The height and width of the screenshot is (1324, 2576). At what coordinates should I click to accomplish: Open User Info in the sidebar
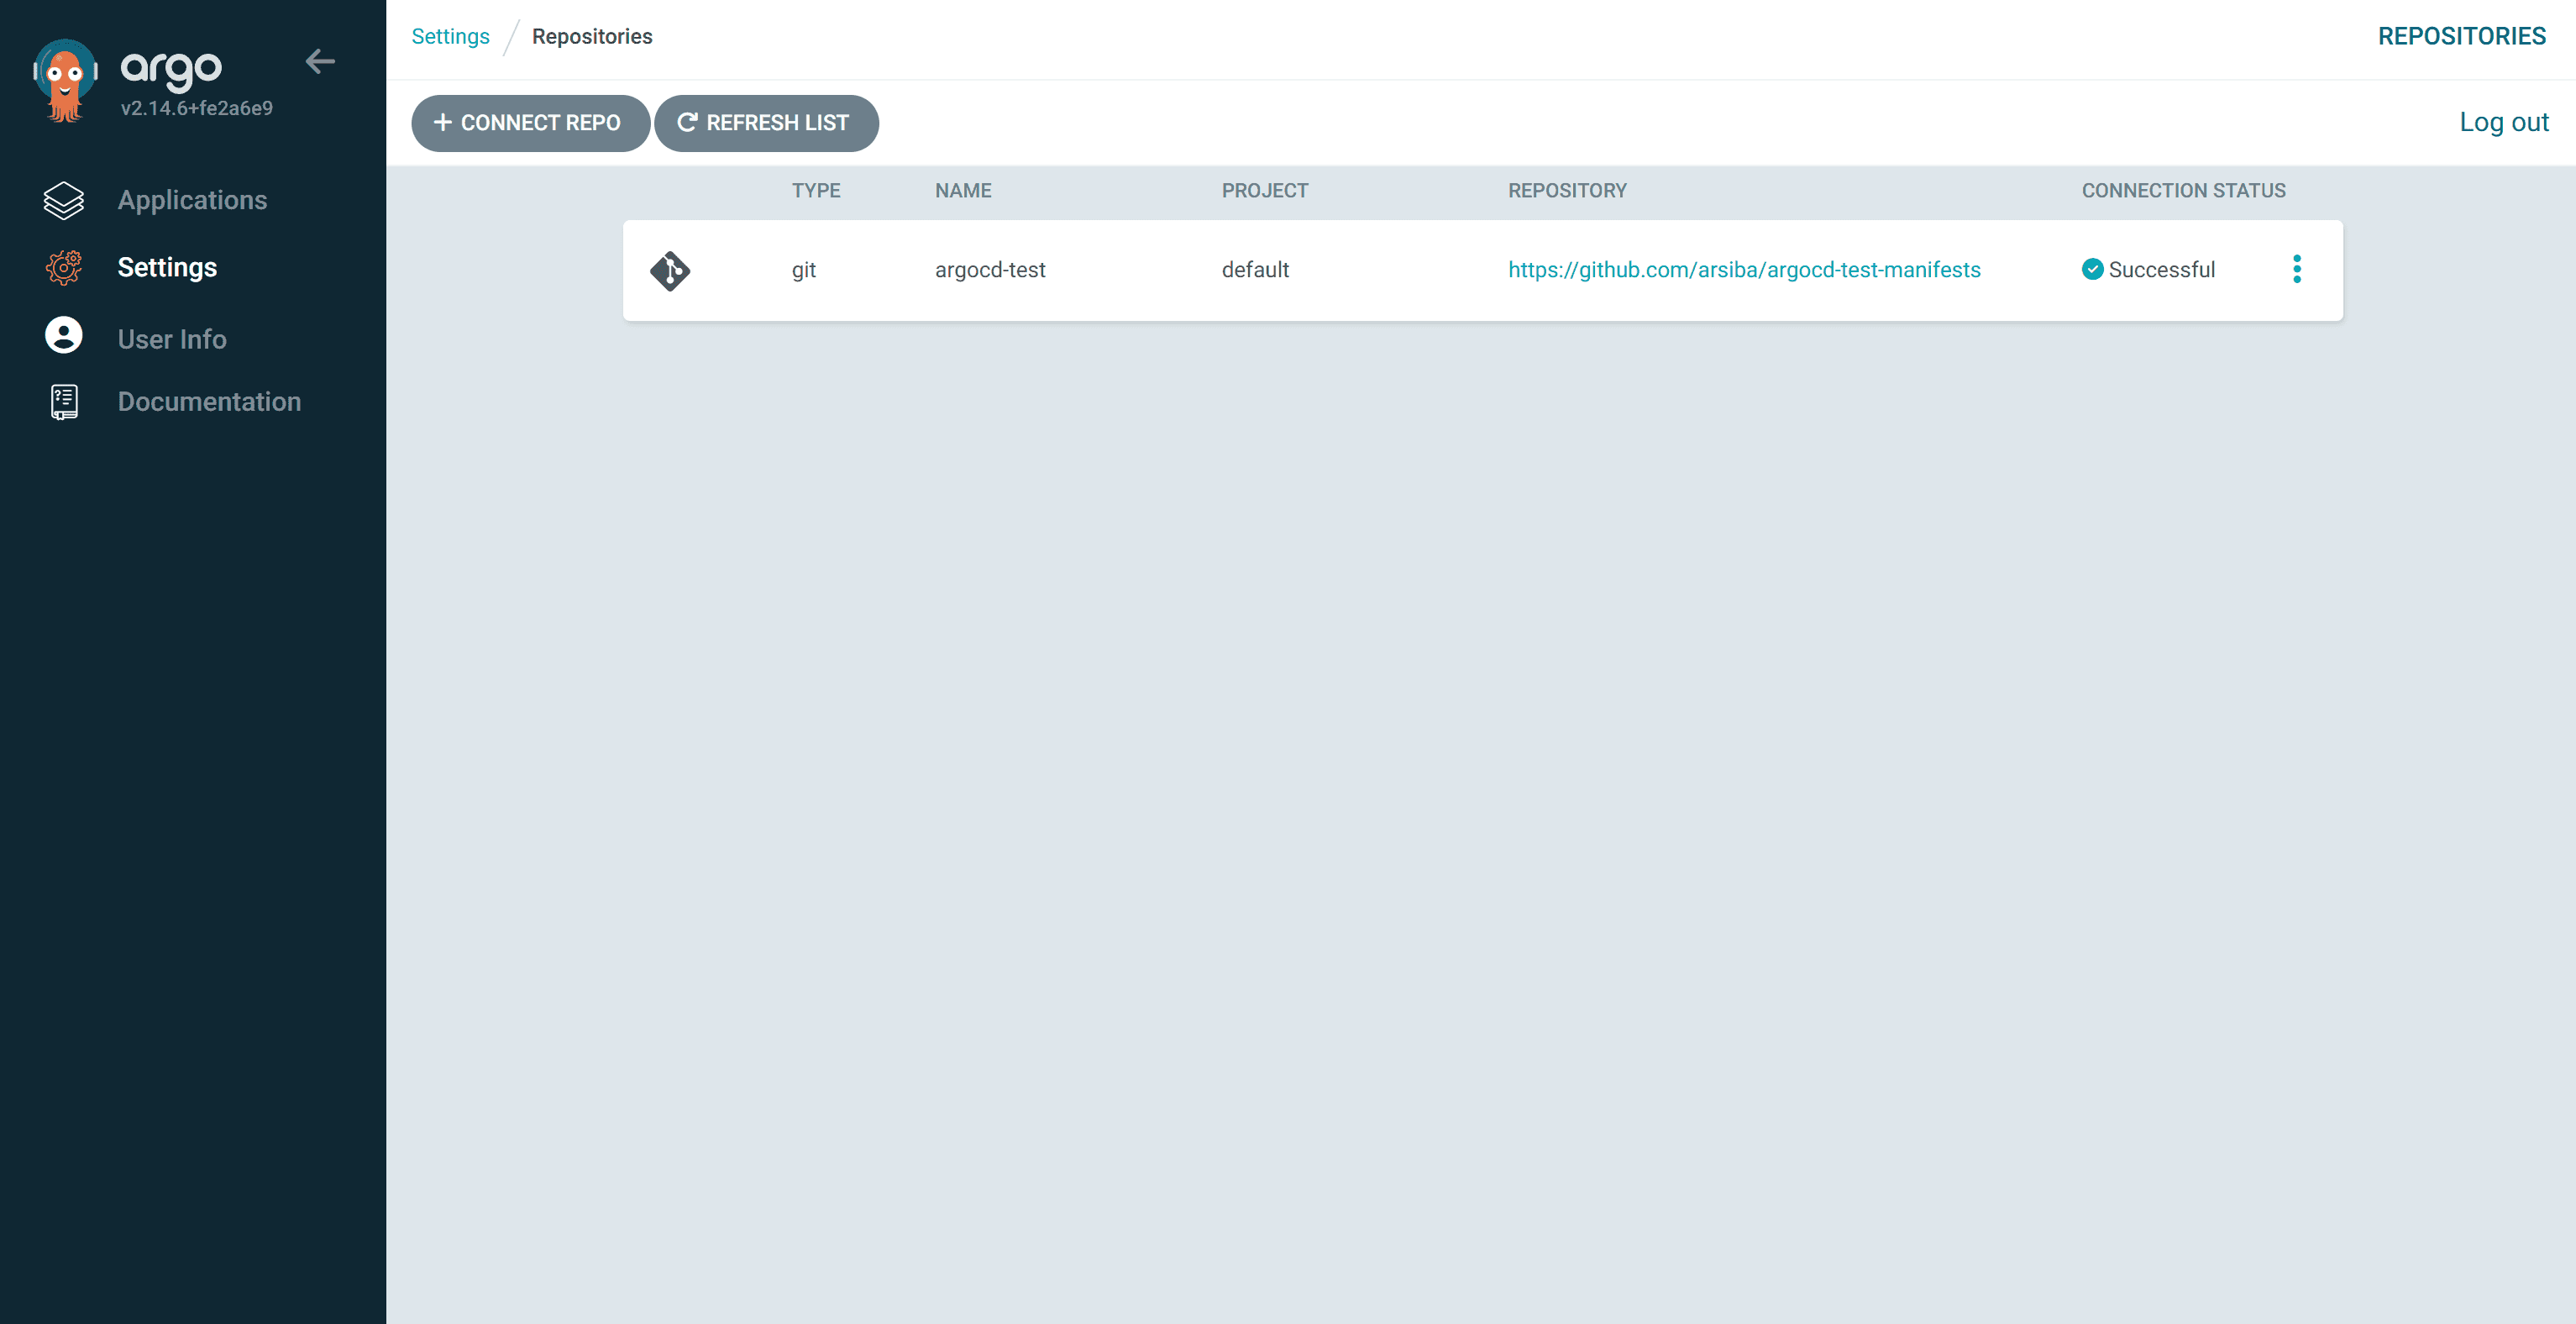pos(172,339)
